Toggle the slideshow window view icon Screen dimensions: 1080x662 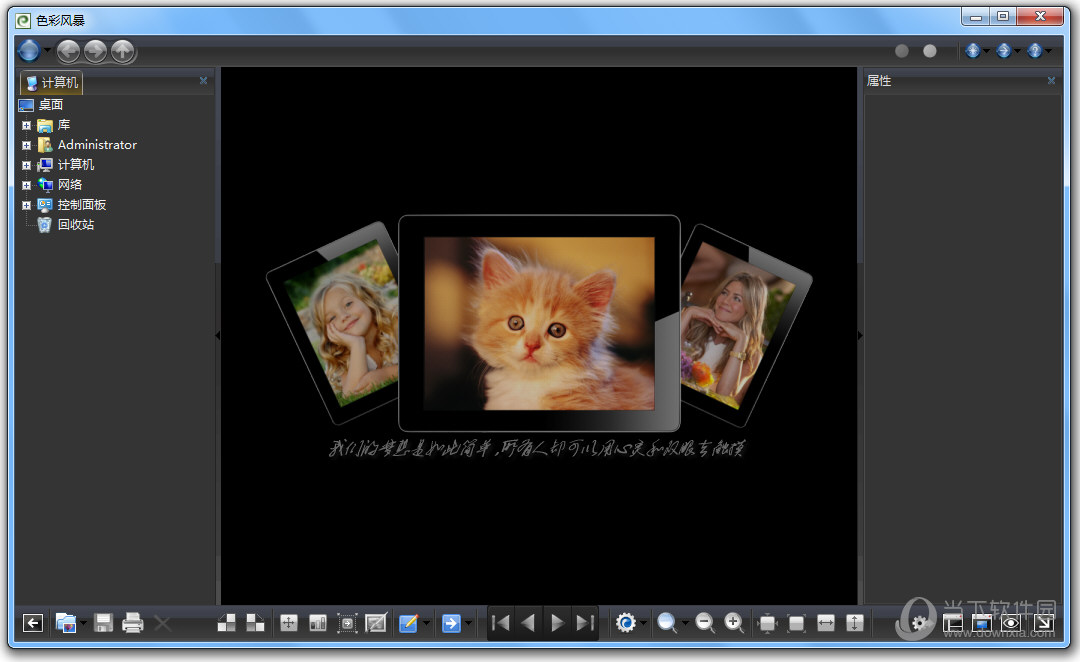point(982,623)
